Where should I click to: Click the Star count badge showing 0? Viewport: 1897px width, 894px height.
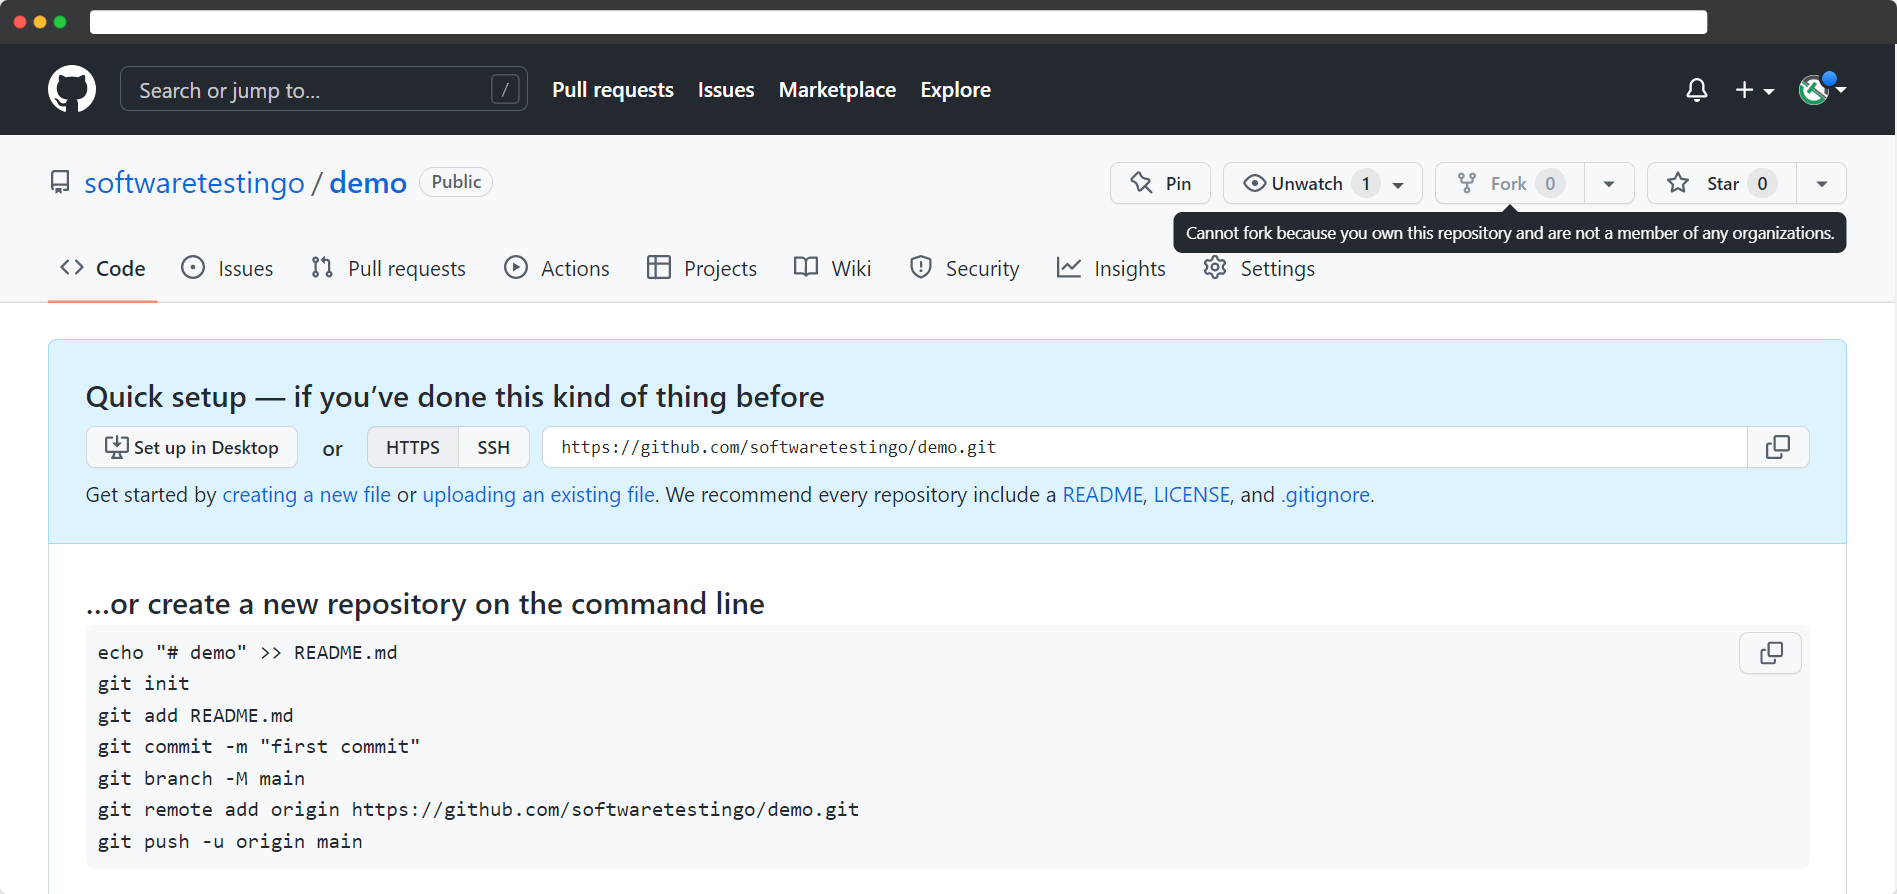pyautogui.click(x=1762, y=183)
